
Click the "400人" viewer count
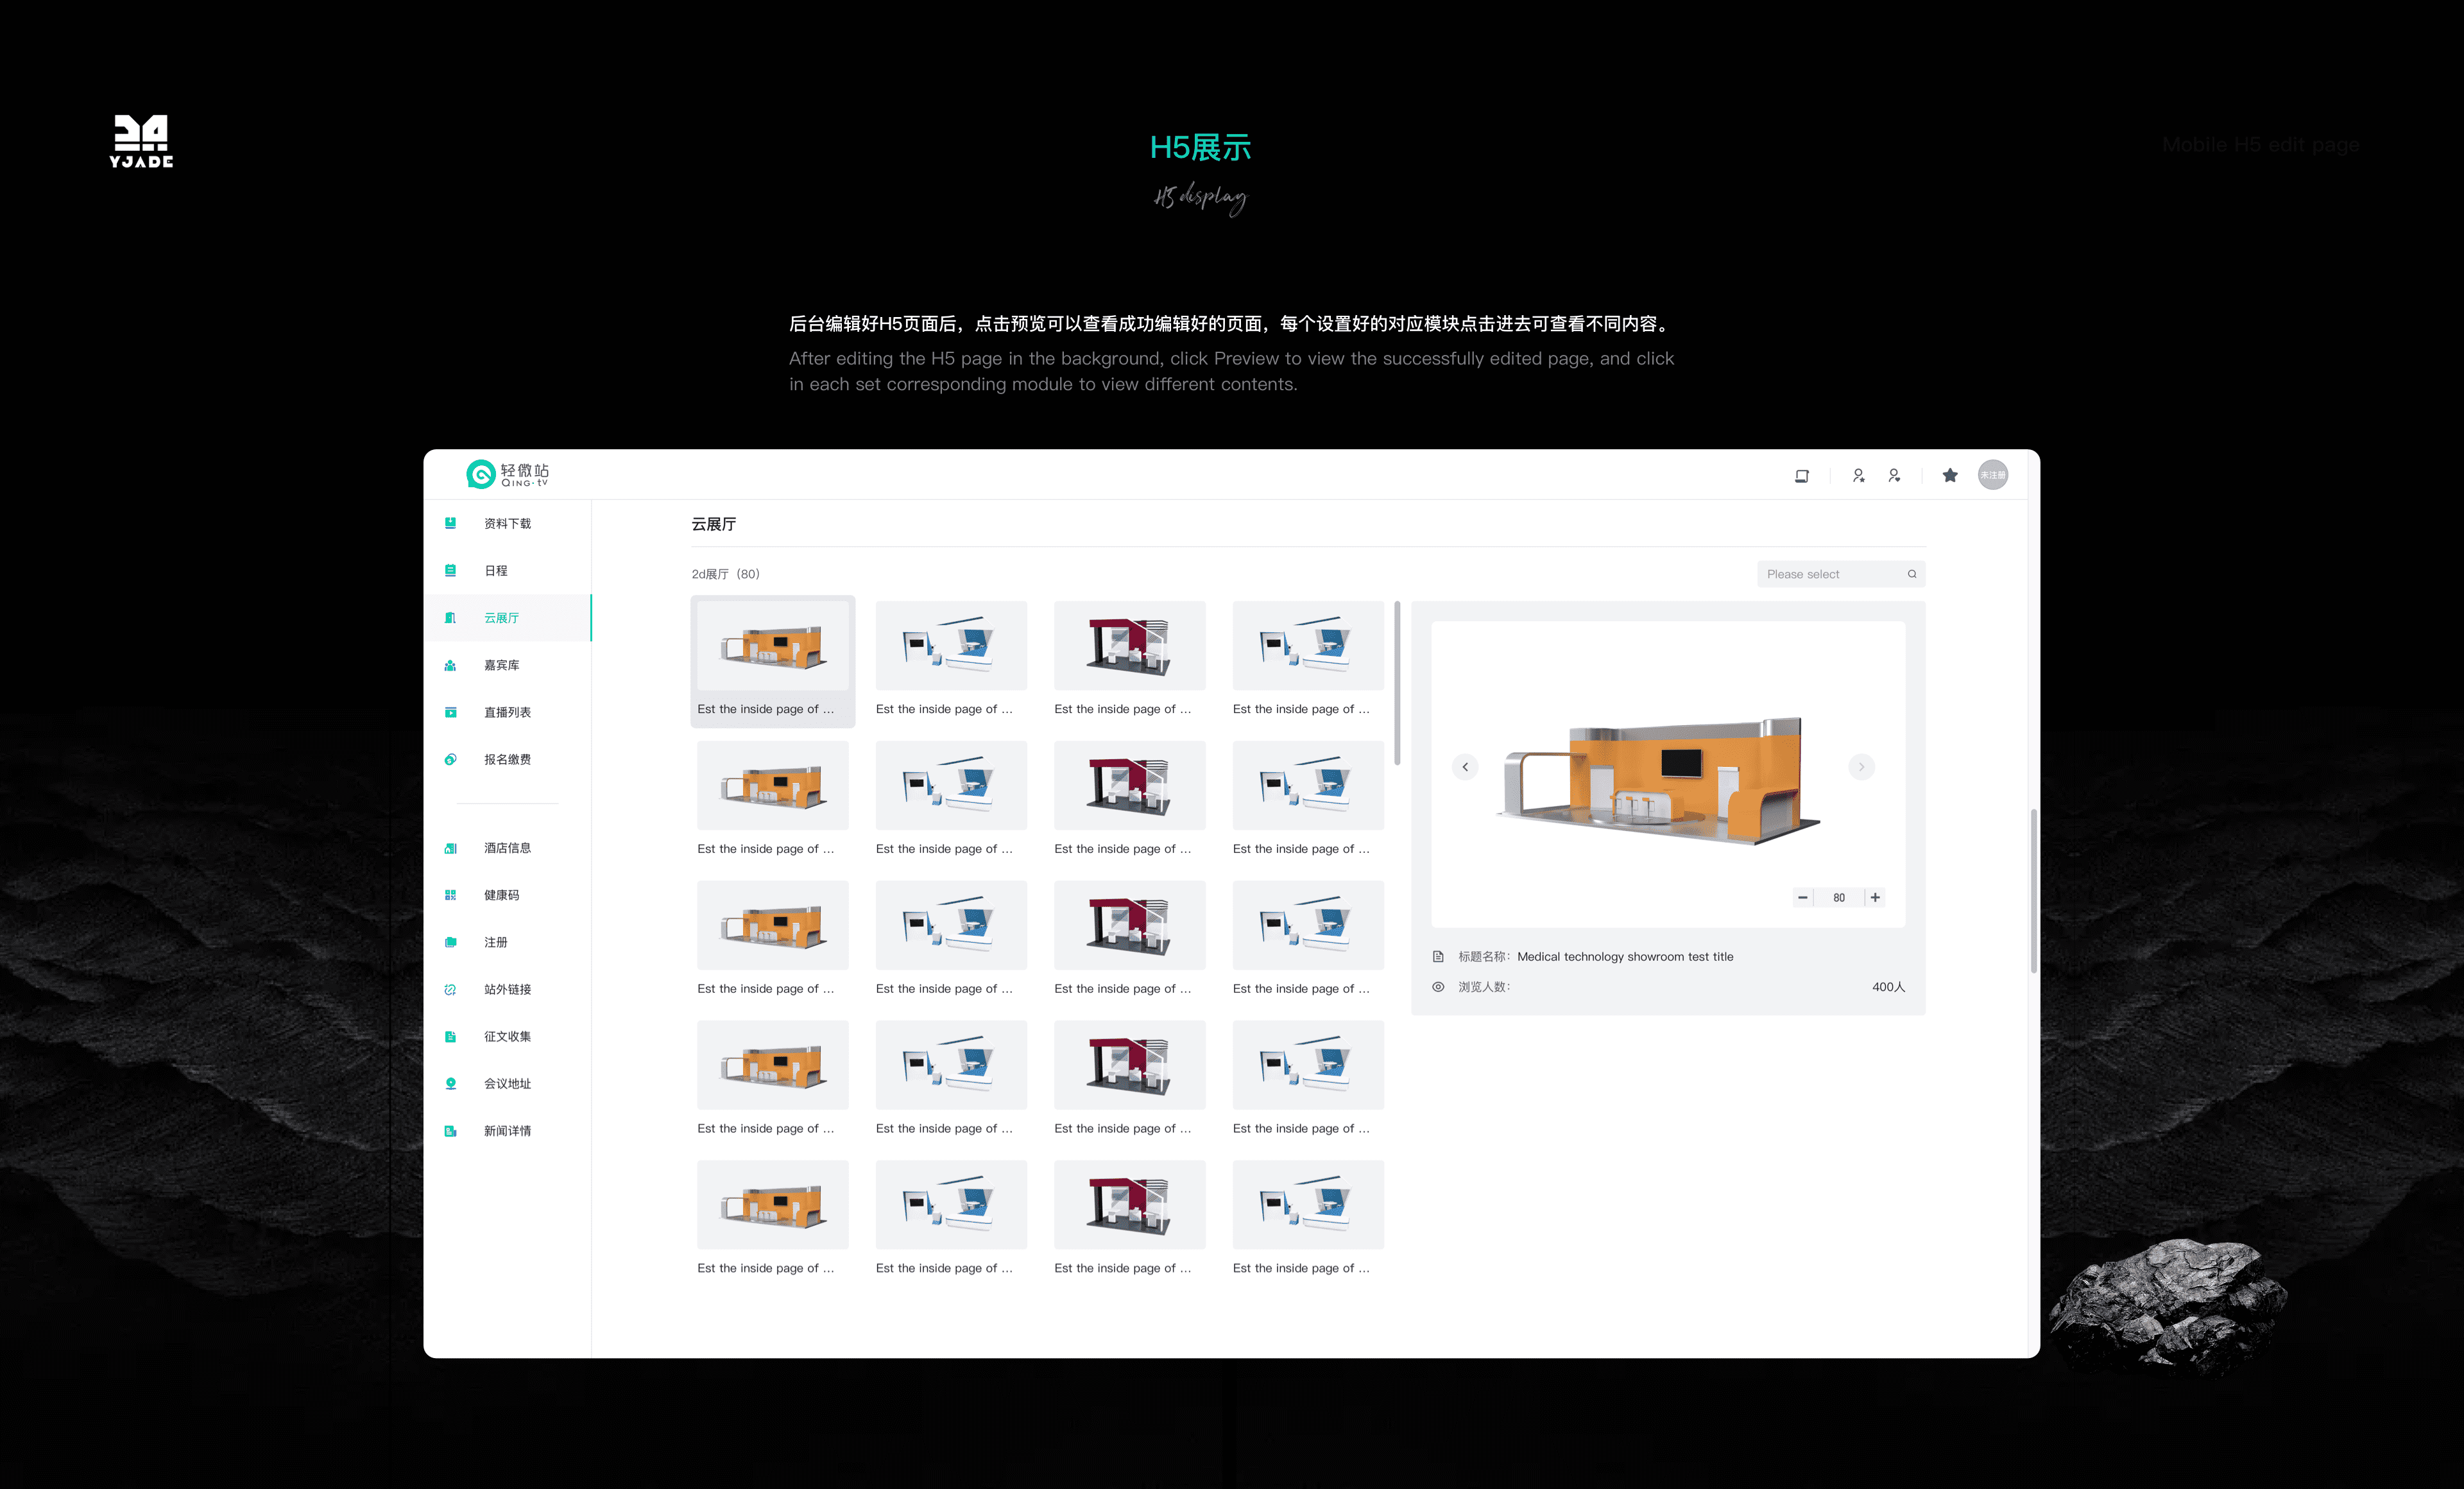(1888, 987)
